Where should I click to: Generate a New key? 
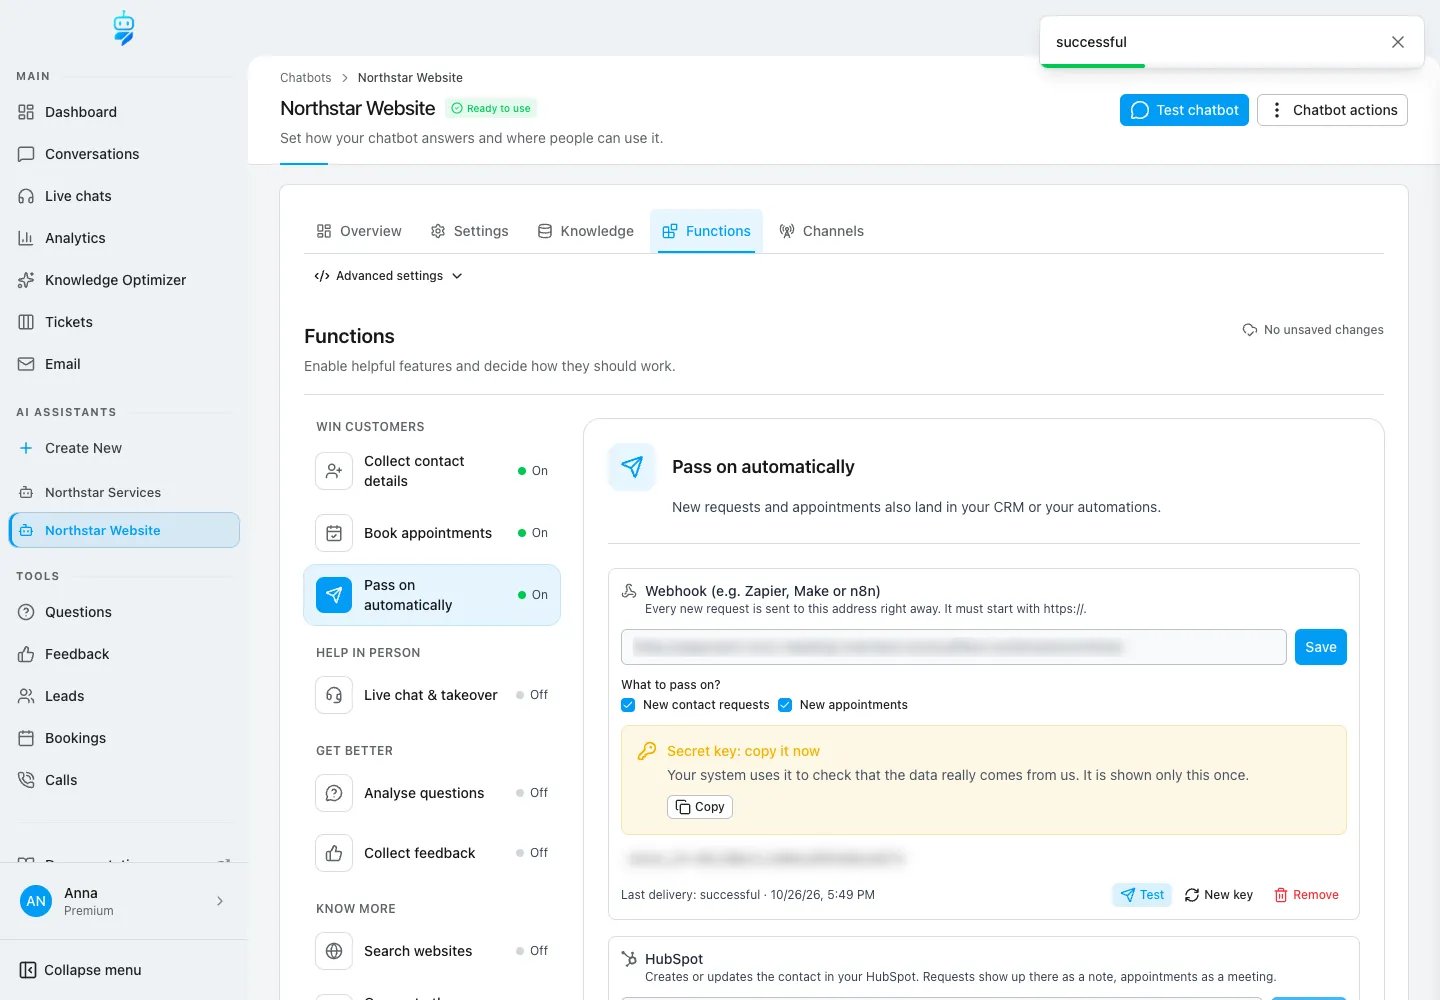[x=1219, y=895]
